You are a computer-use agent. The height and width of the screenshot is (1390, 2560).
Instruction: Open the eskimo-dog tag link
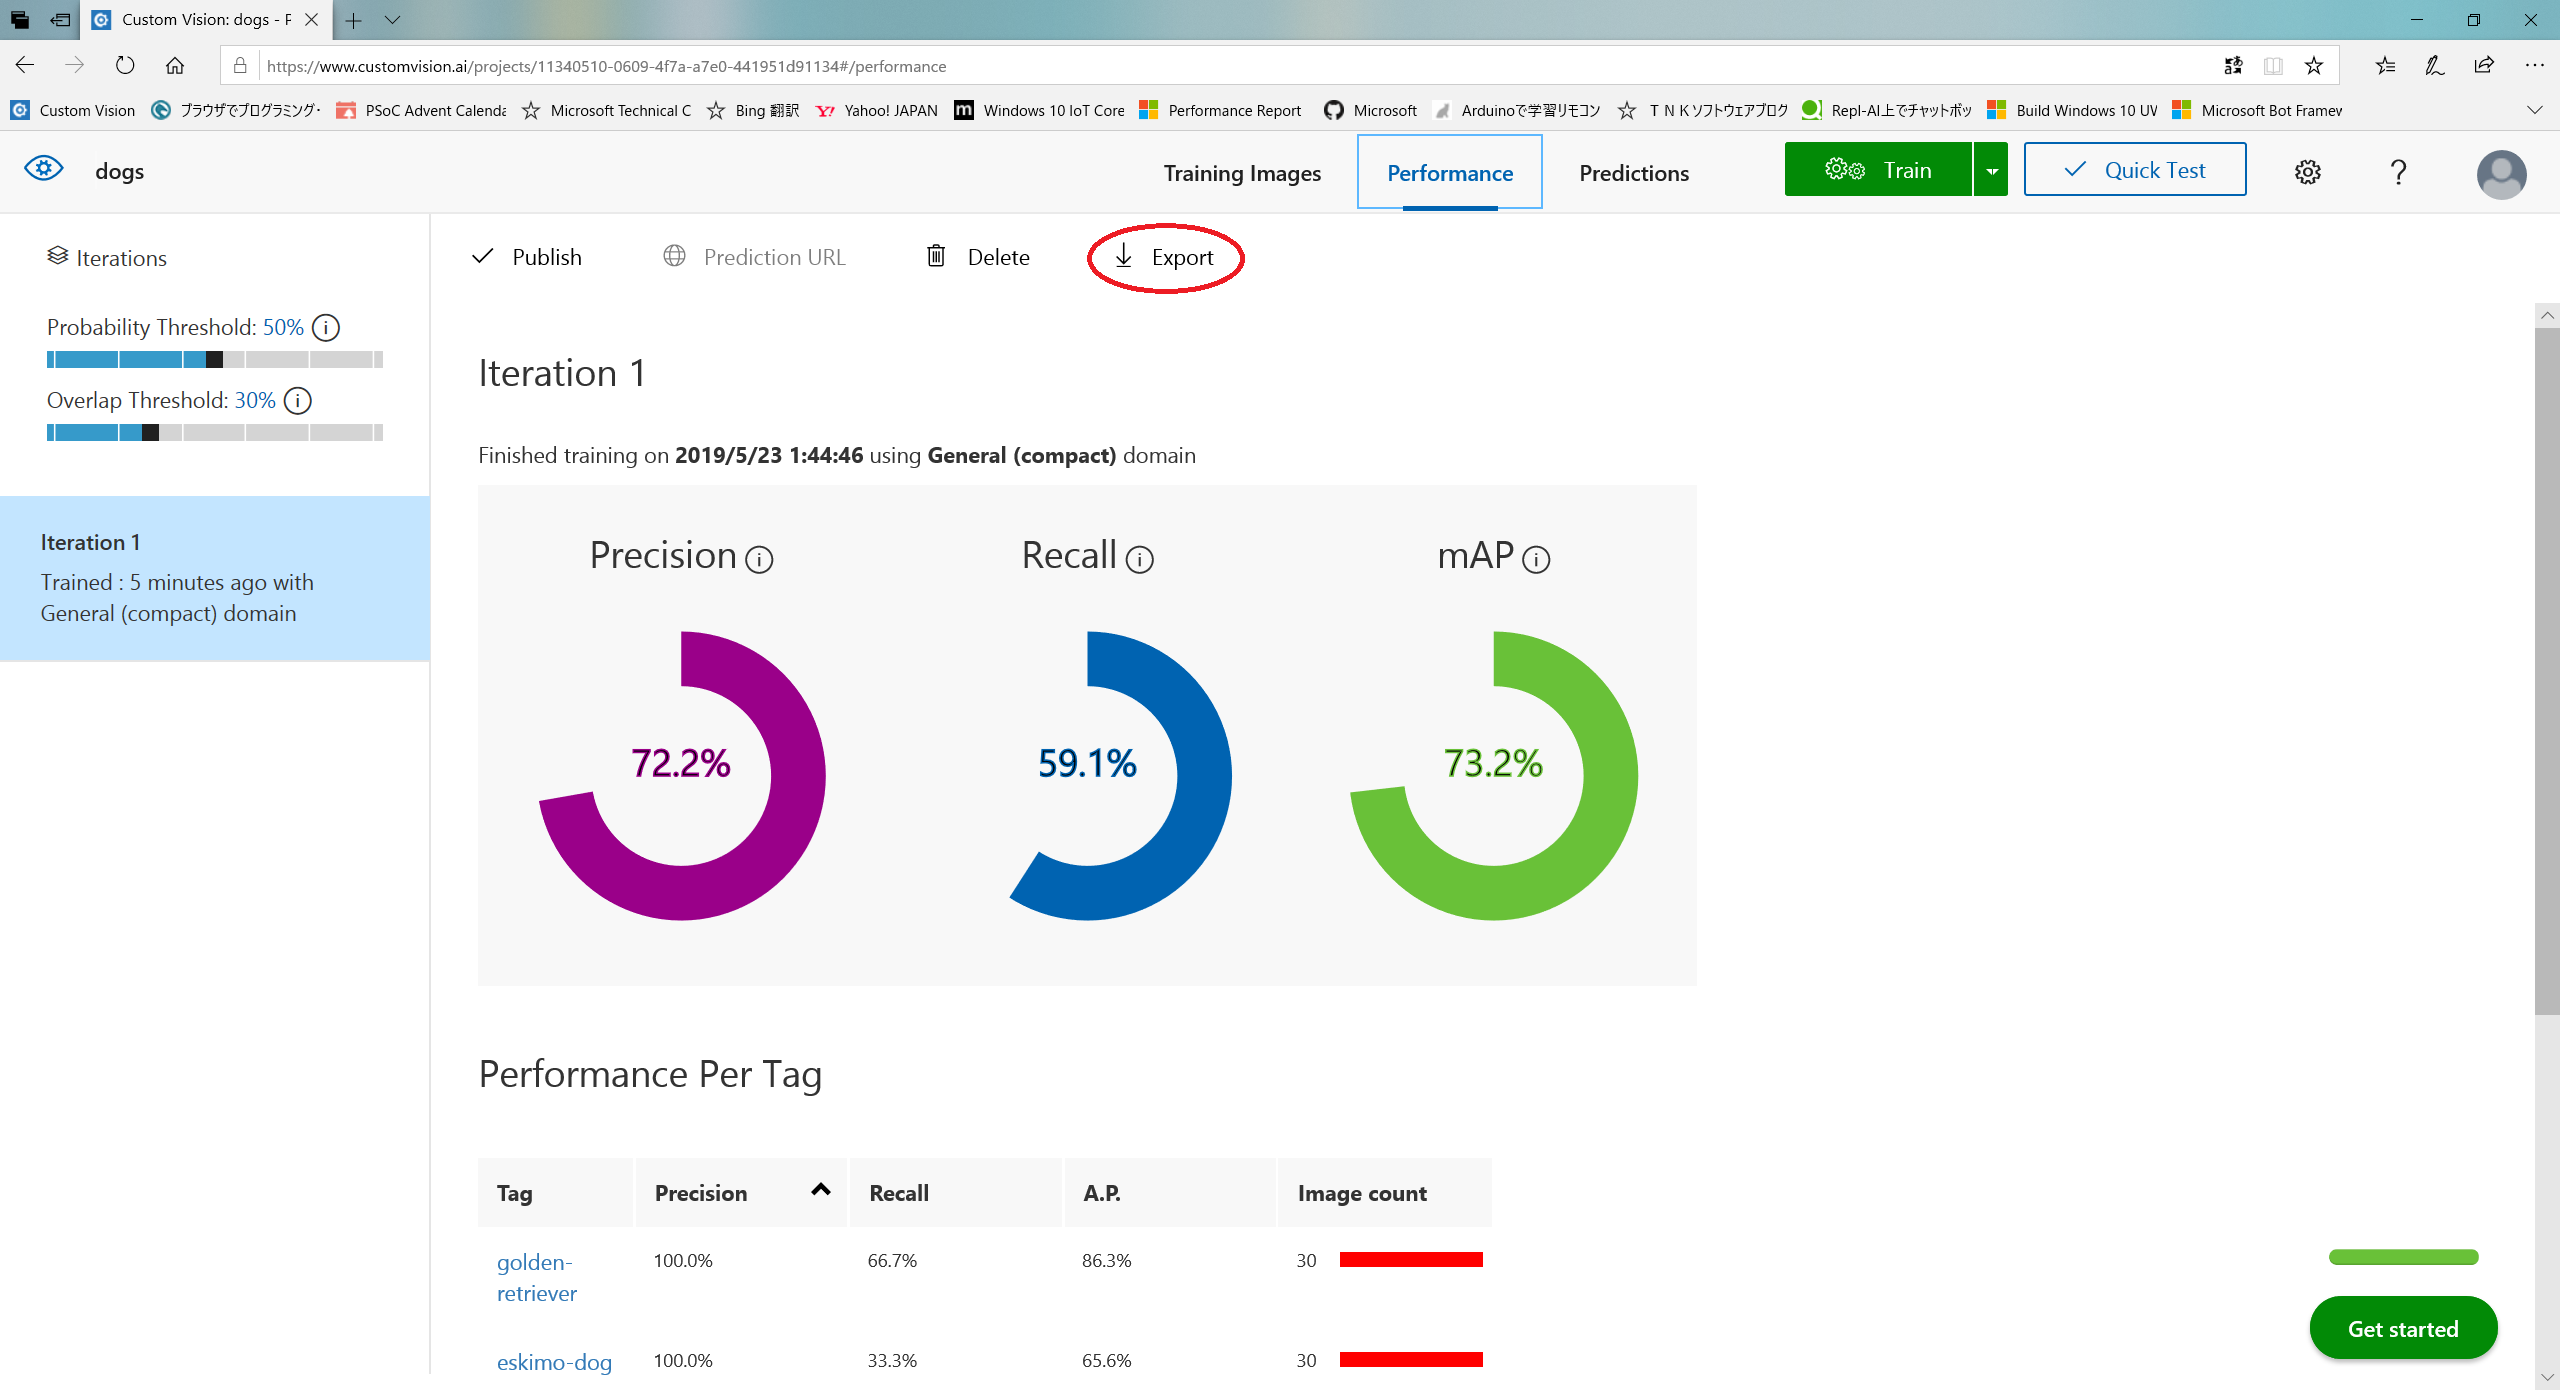click(554, 1362)
